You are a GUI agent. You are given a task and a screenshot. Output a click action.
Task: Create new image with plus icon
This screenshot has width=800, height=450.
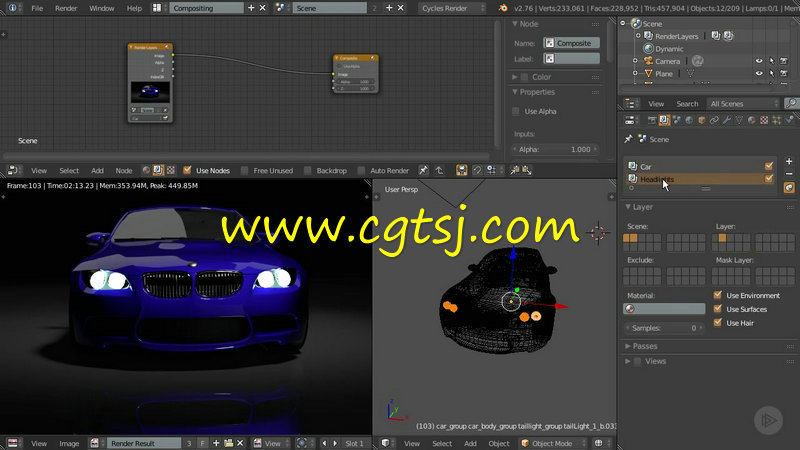pyautogui.click(x=216, y=443)
